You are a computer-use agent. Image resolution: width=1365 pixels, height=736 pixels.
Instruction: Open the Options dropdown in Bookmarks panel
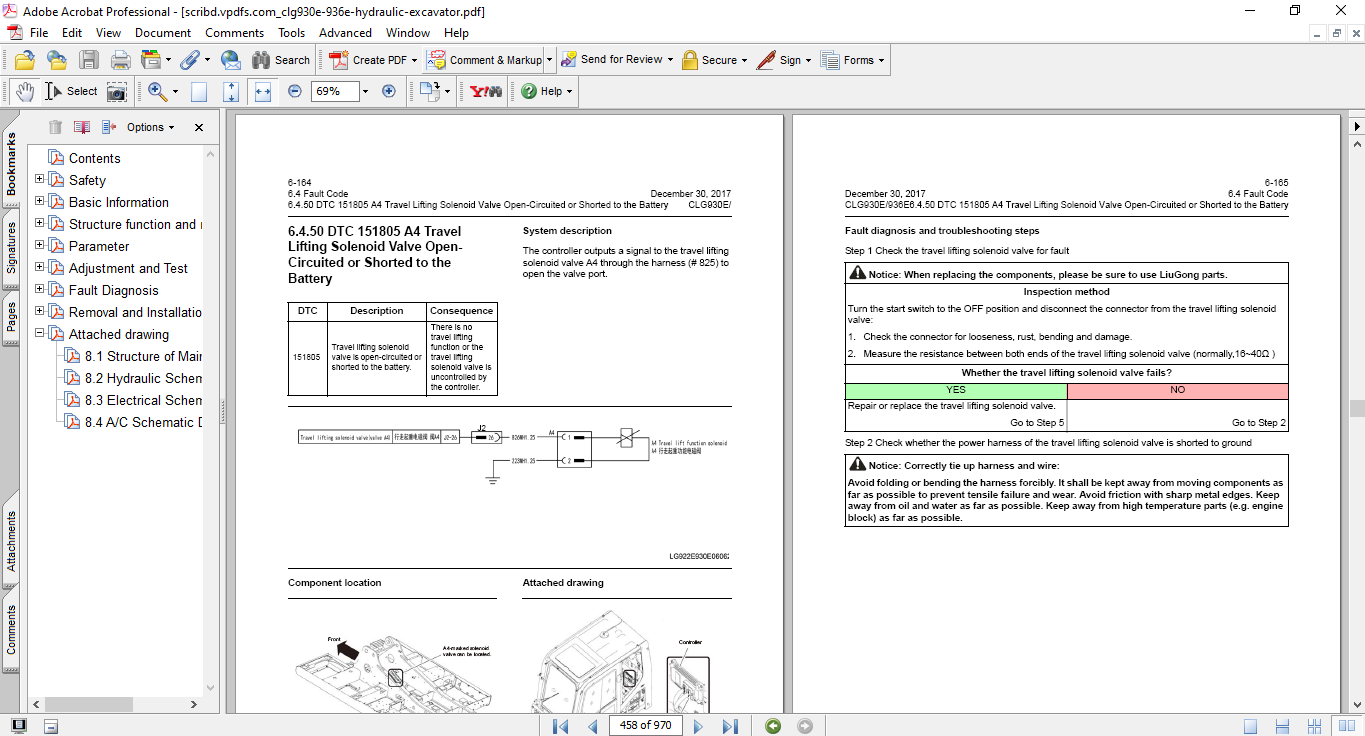pos(148,127)
